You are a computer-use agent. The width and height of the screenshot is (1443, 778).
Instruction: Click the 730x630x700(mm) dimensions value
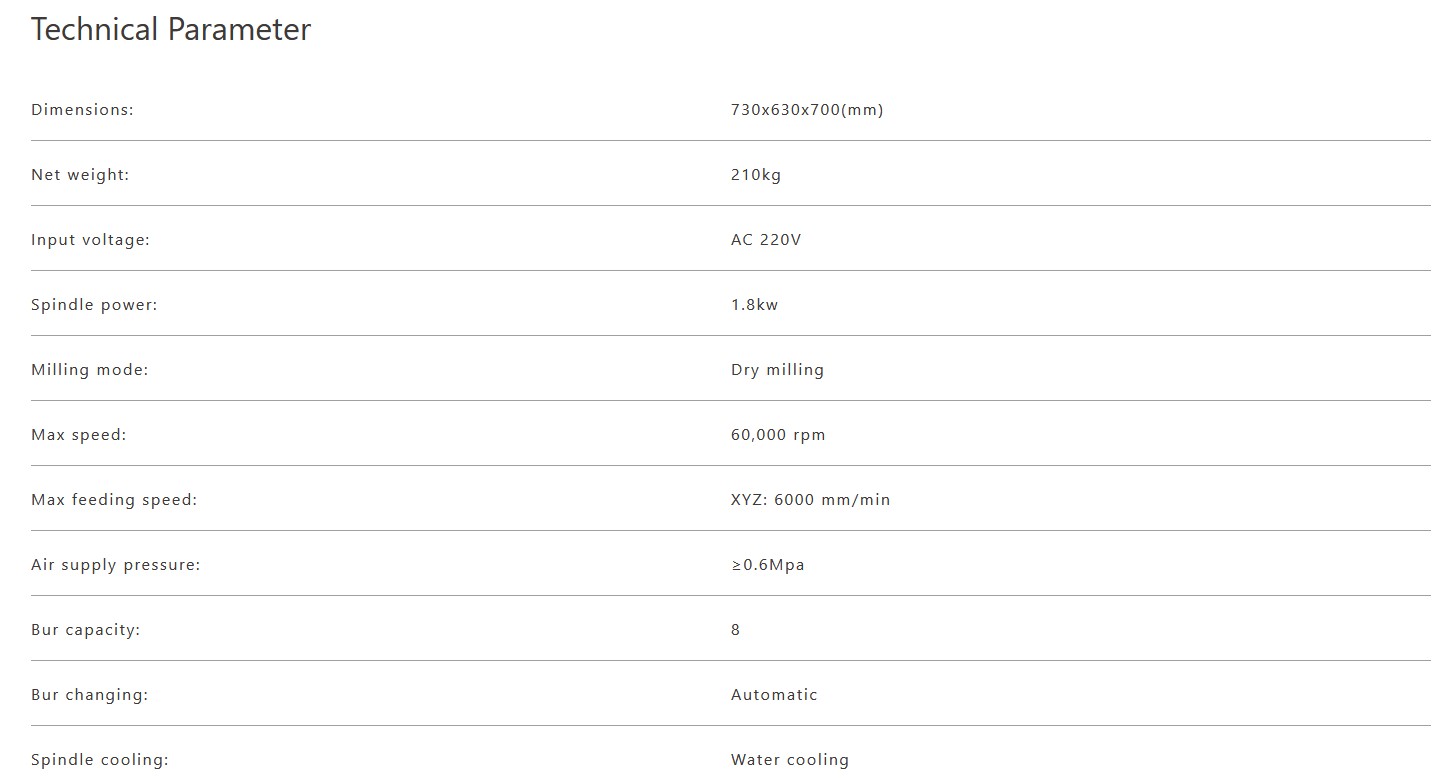coord(807,110)
